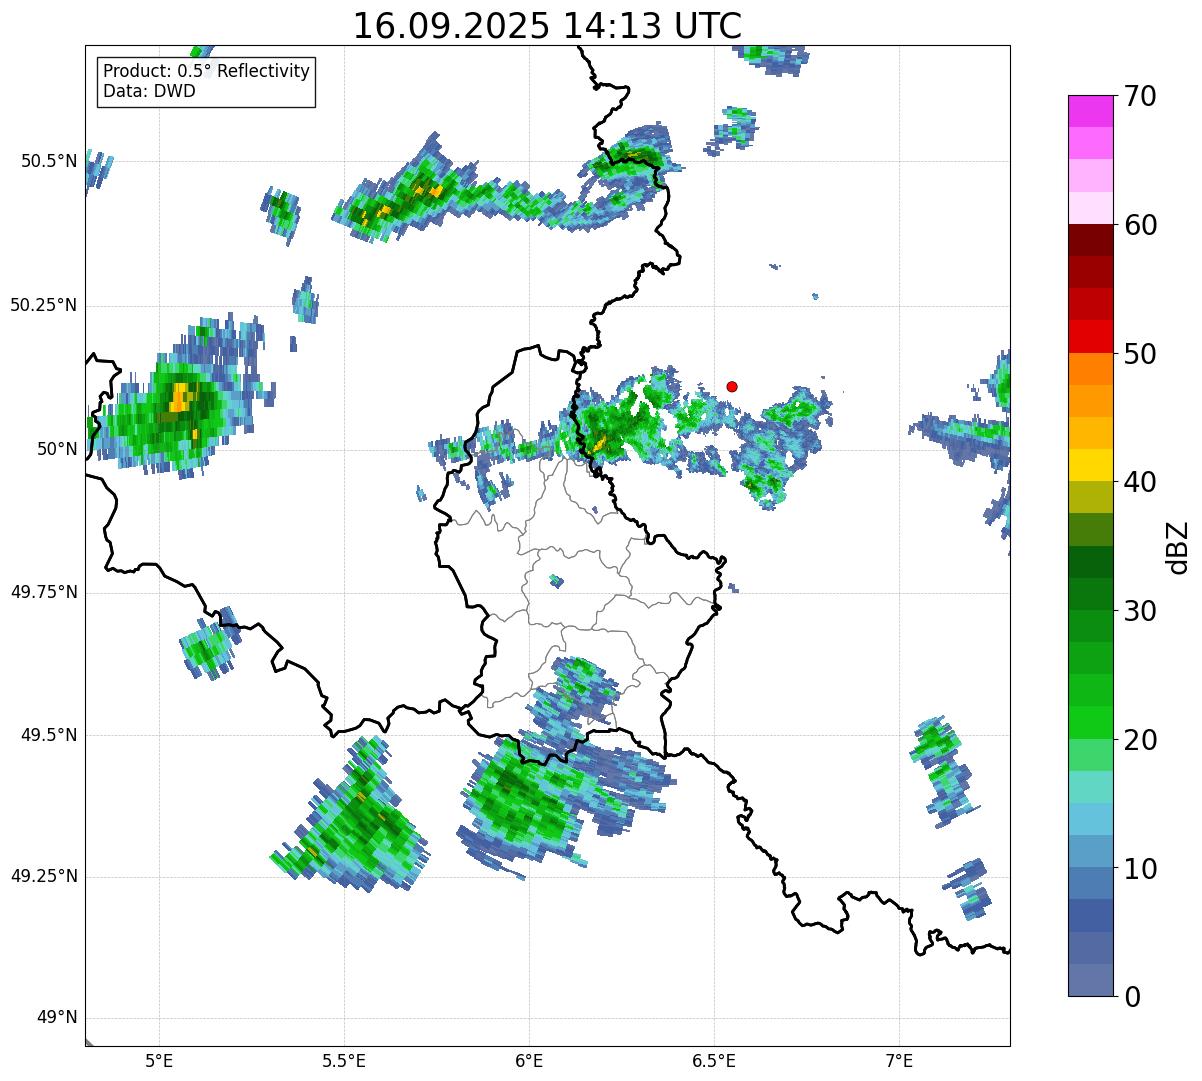This screenshot has width=1202, height=1081.
Task: Pick the yellow colorbar band at 40
Action: pyautogui.click(x=1089, y=465)
